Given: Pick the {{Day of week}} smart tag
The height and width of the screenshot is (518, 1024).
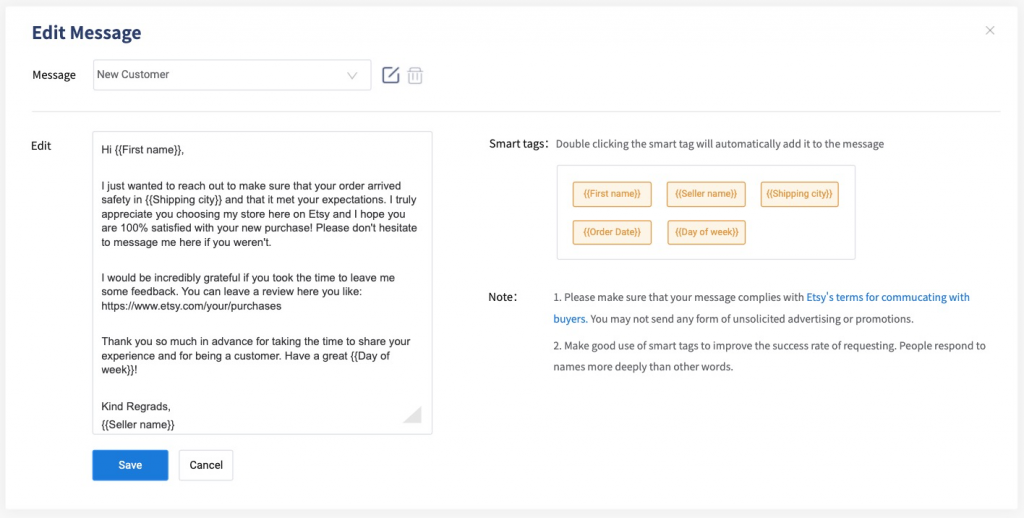Looking at the screenshot, I should click(706, 232).
